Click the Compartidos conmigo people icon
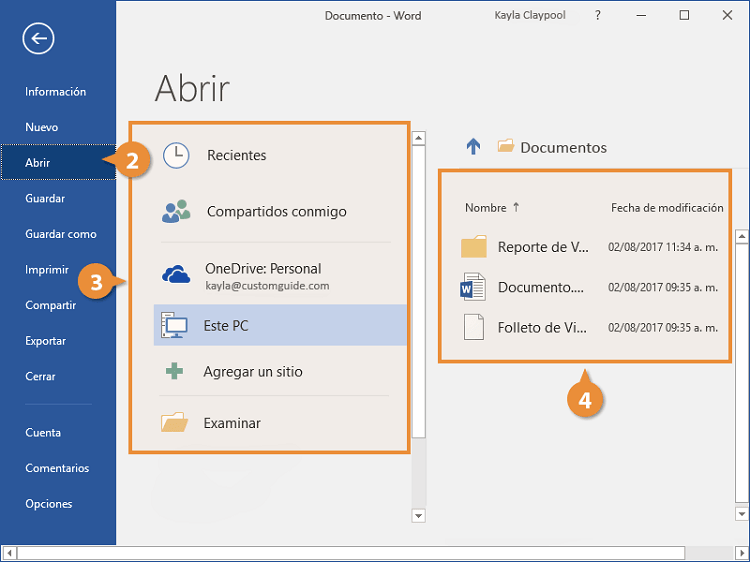This screenshot has height=562, width=750. [x=176, y=211]
